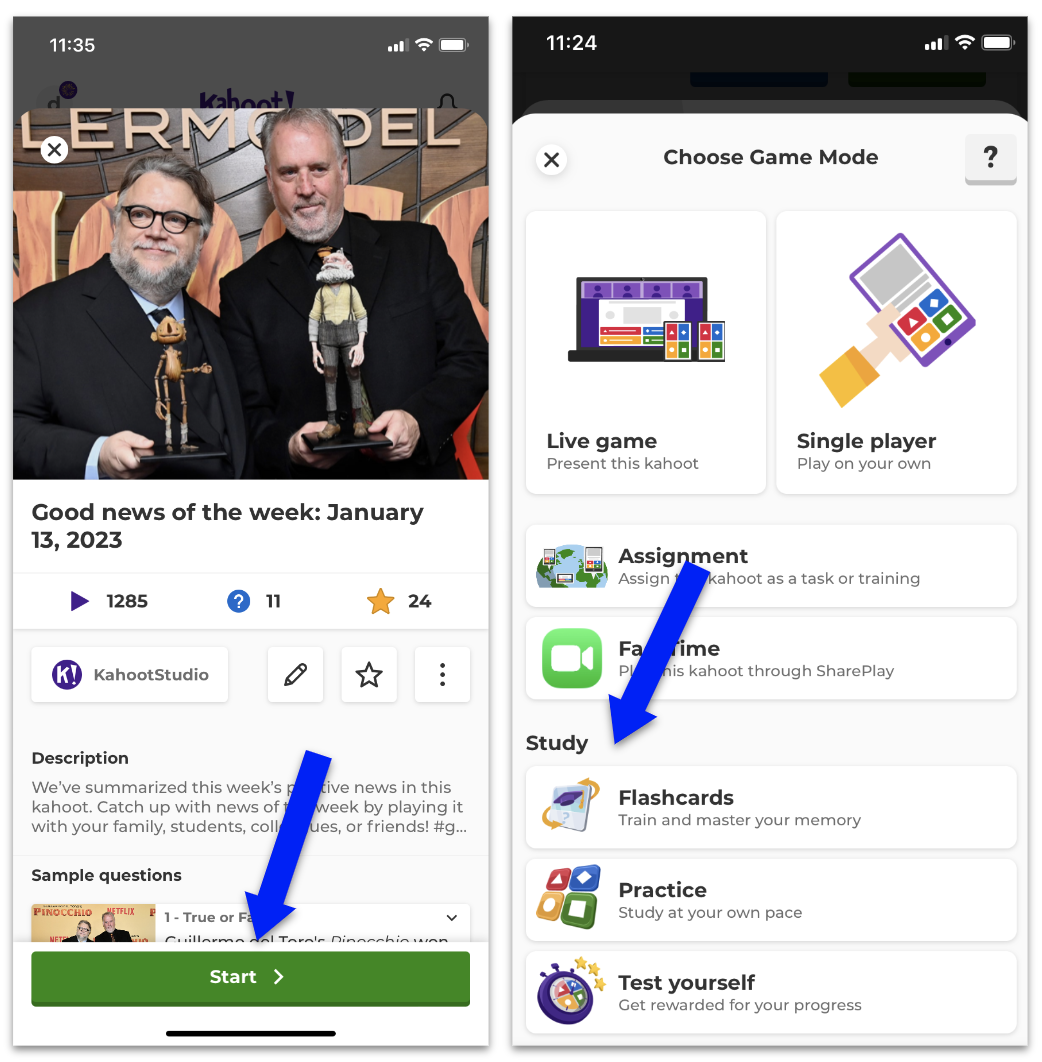Choose the Single player mode card
Image resolution: width=1042 pixels, height=1062 pixels.
tap(896, 352)
